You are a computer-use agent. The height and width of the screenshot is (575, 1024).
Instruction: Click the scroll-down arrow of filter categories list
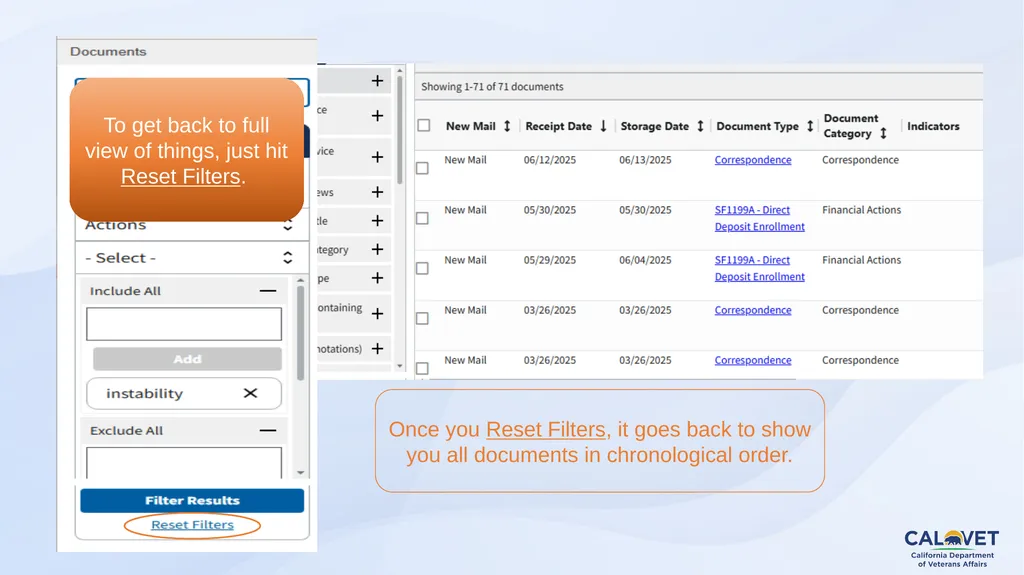point(400,367)
